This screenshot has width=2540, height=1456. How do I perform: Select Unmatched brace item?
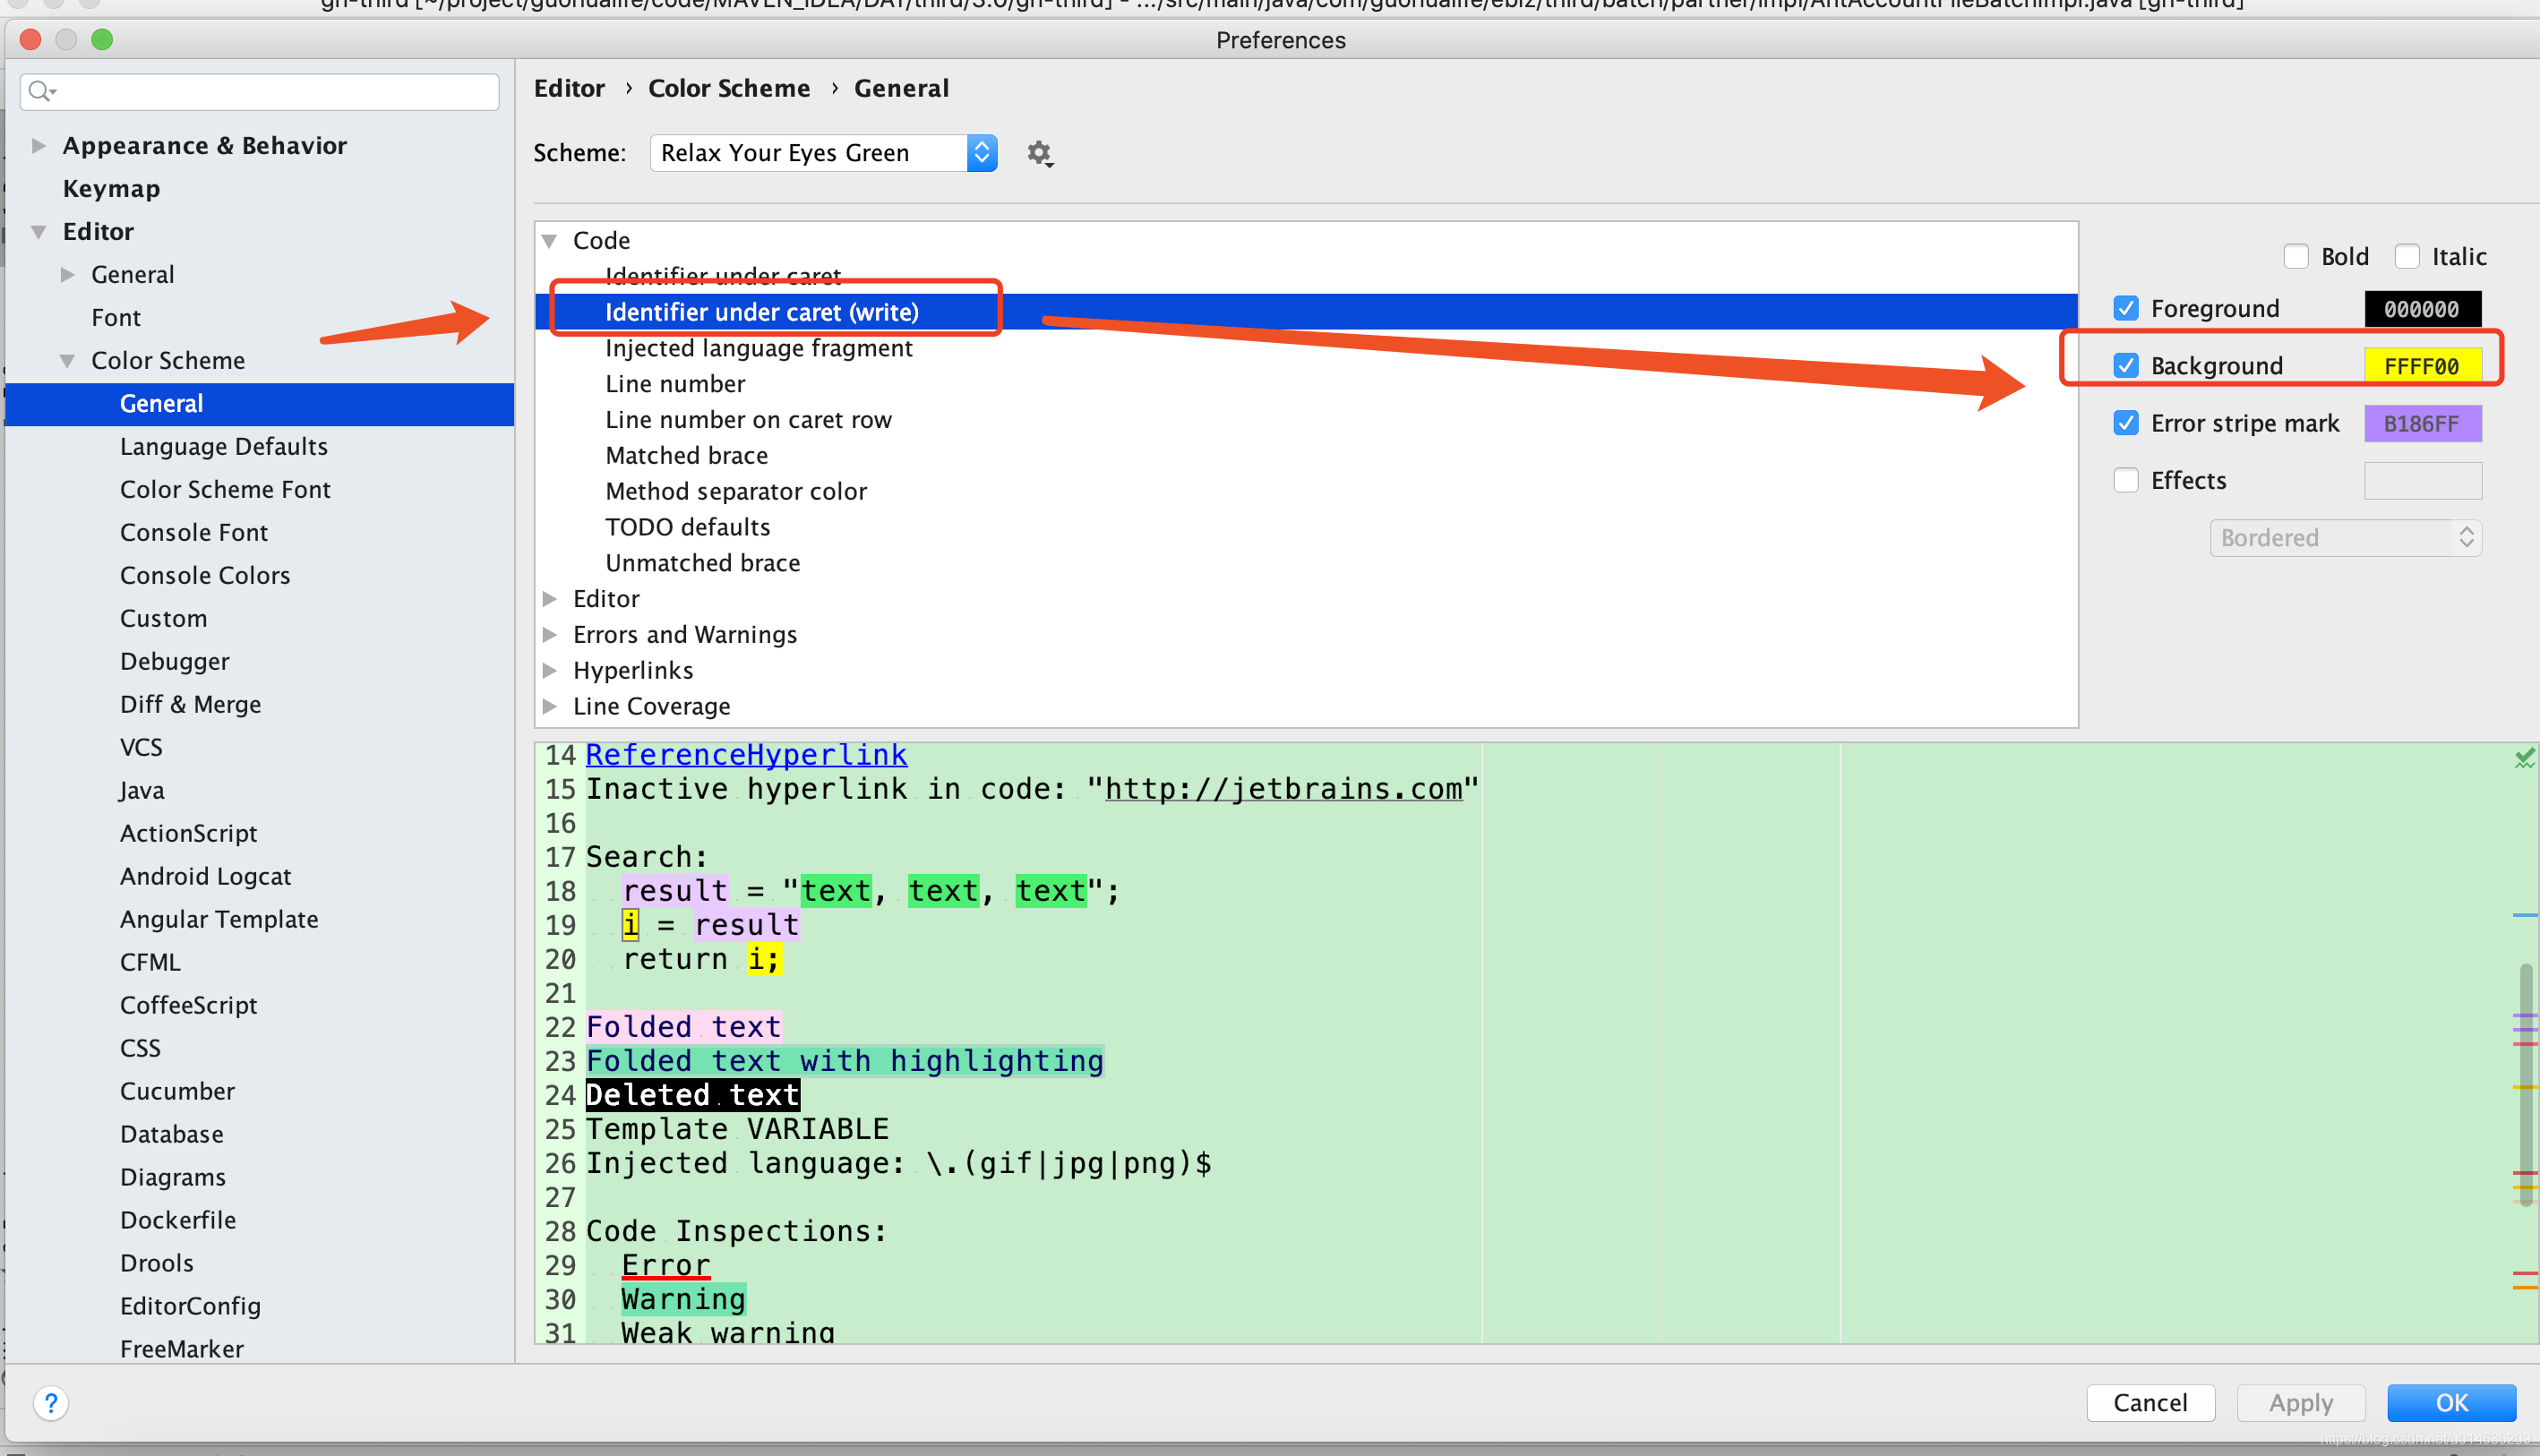coord(702,563)
